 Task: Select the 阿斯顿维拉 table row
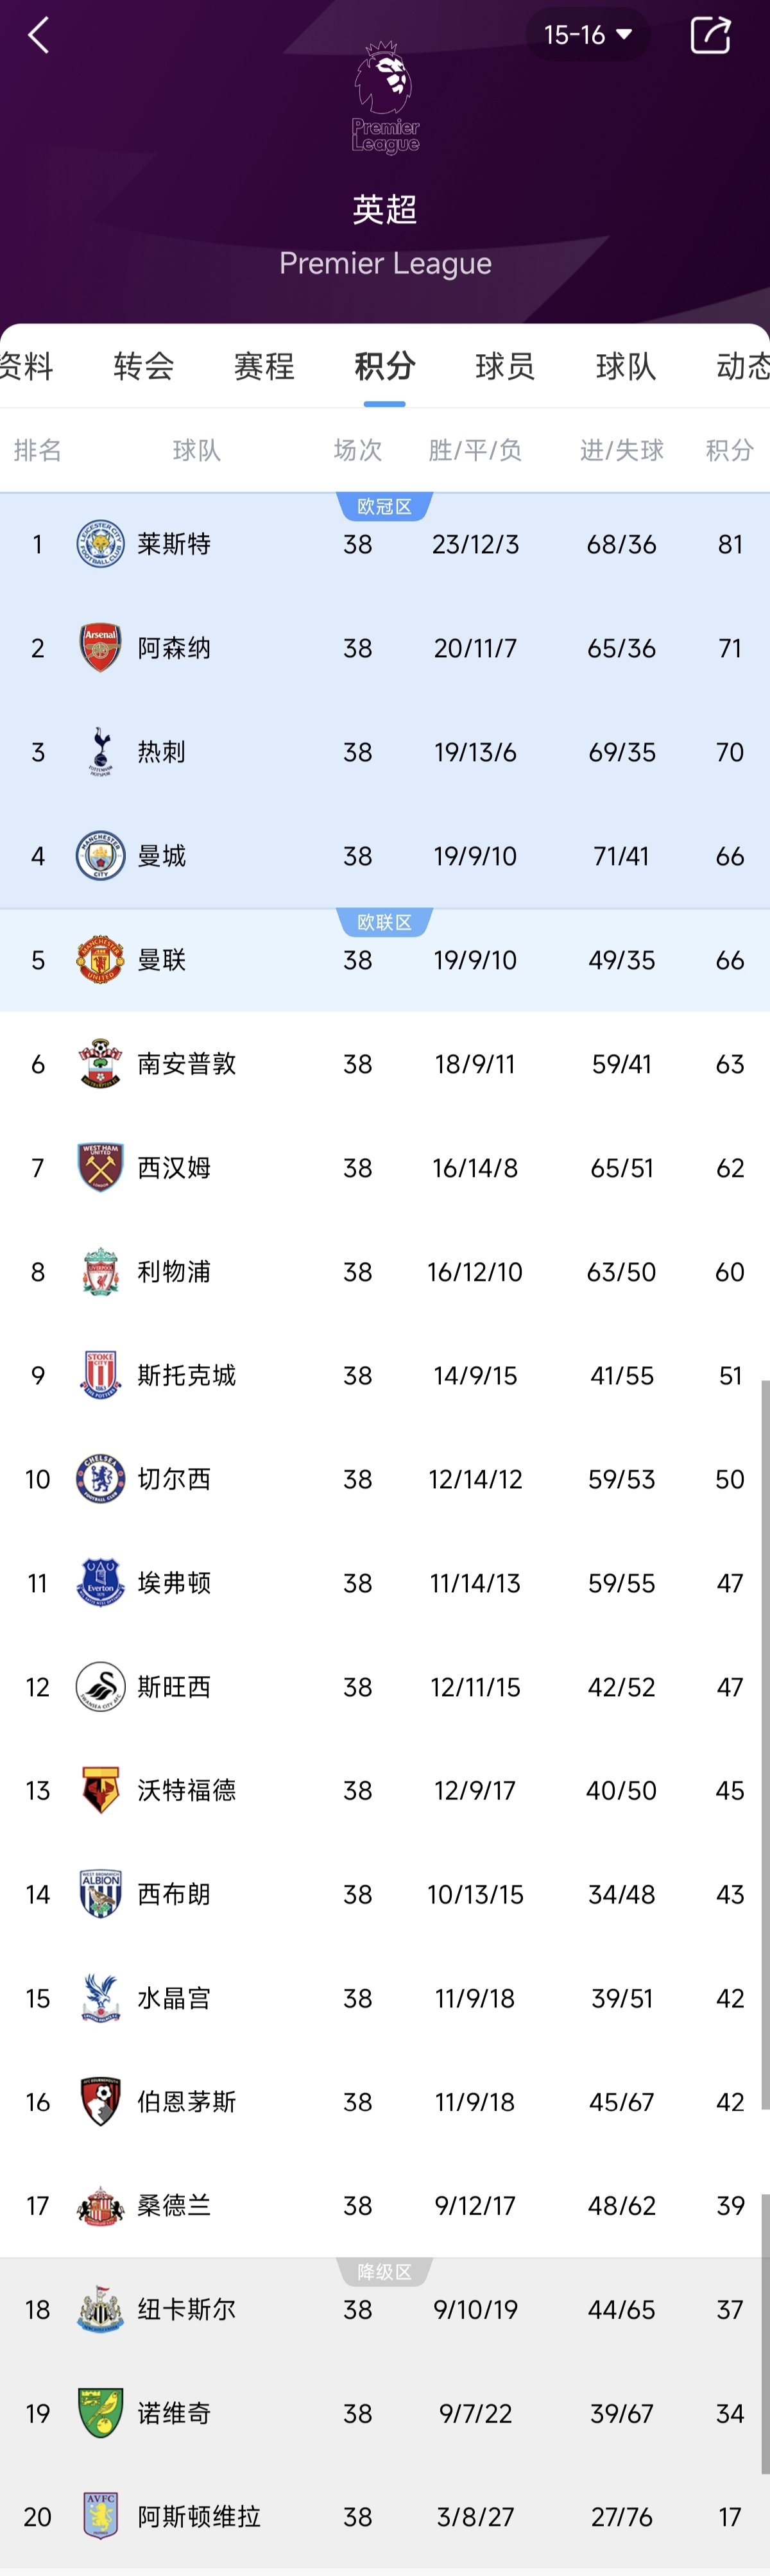(385, 2516)
